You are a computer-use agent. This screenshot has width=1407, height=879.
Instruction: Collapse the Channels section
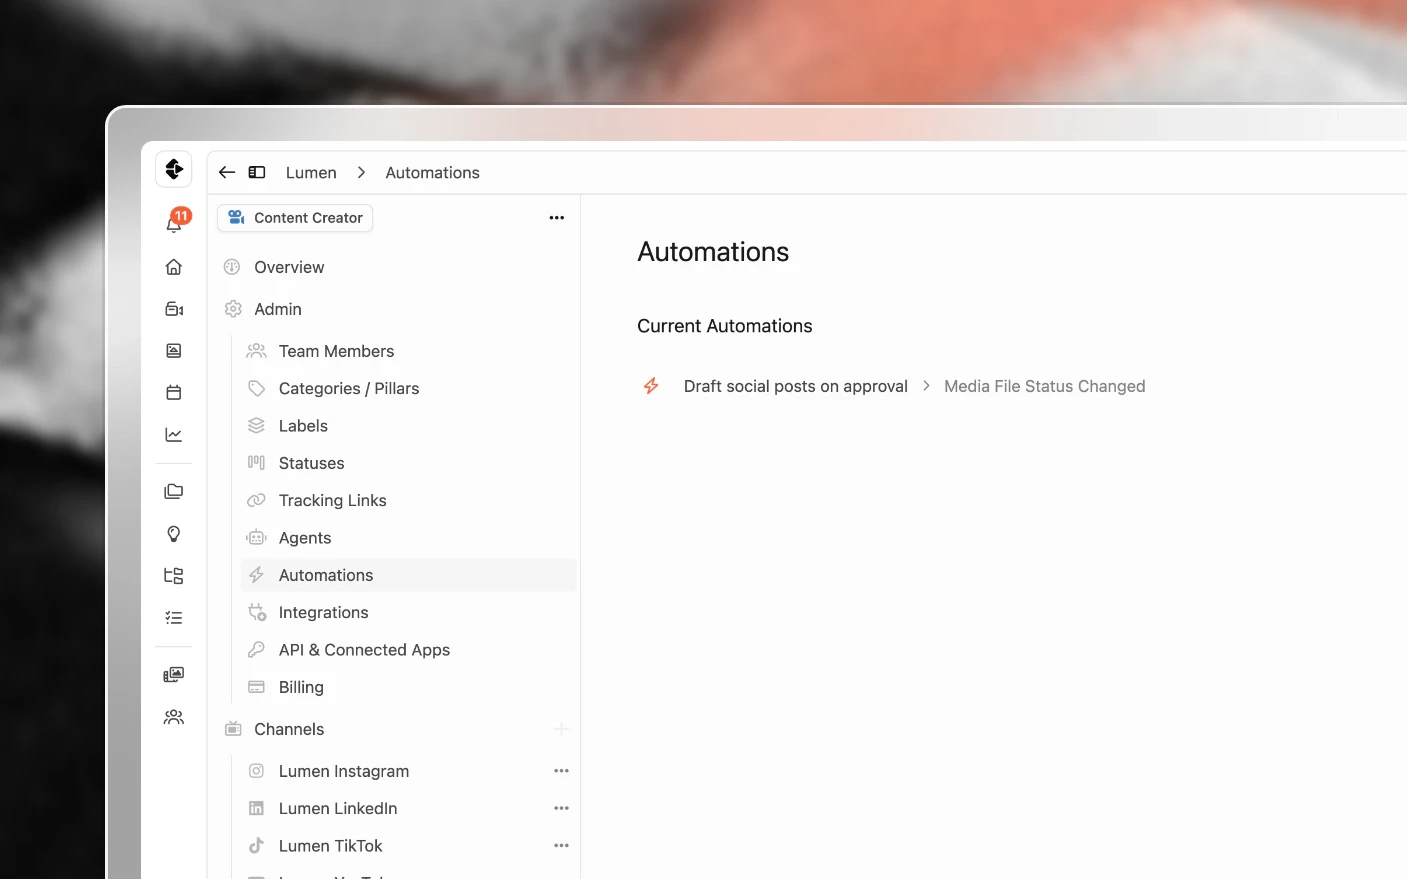289,729
